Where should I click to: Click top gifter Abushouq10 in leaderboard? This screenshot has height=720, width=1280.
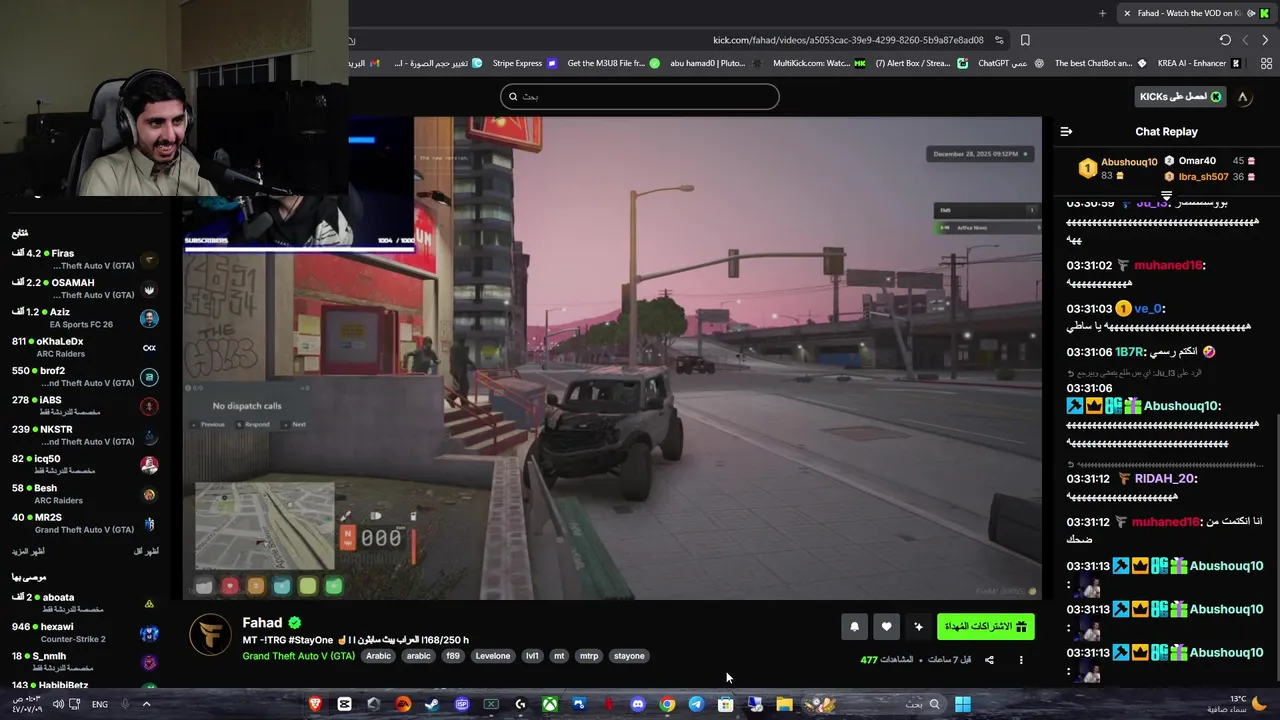coord(1129,162)
